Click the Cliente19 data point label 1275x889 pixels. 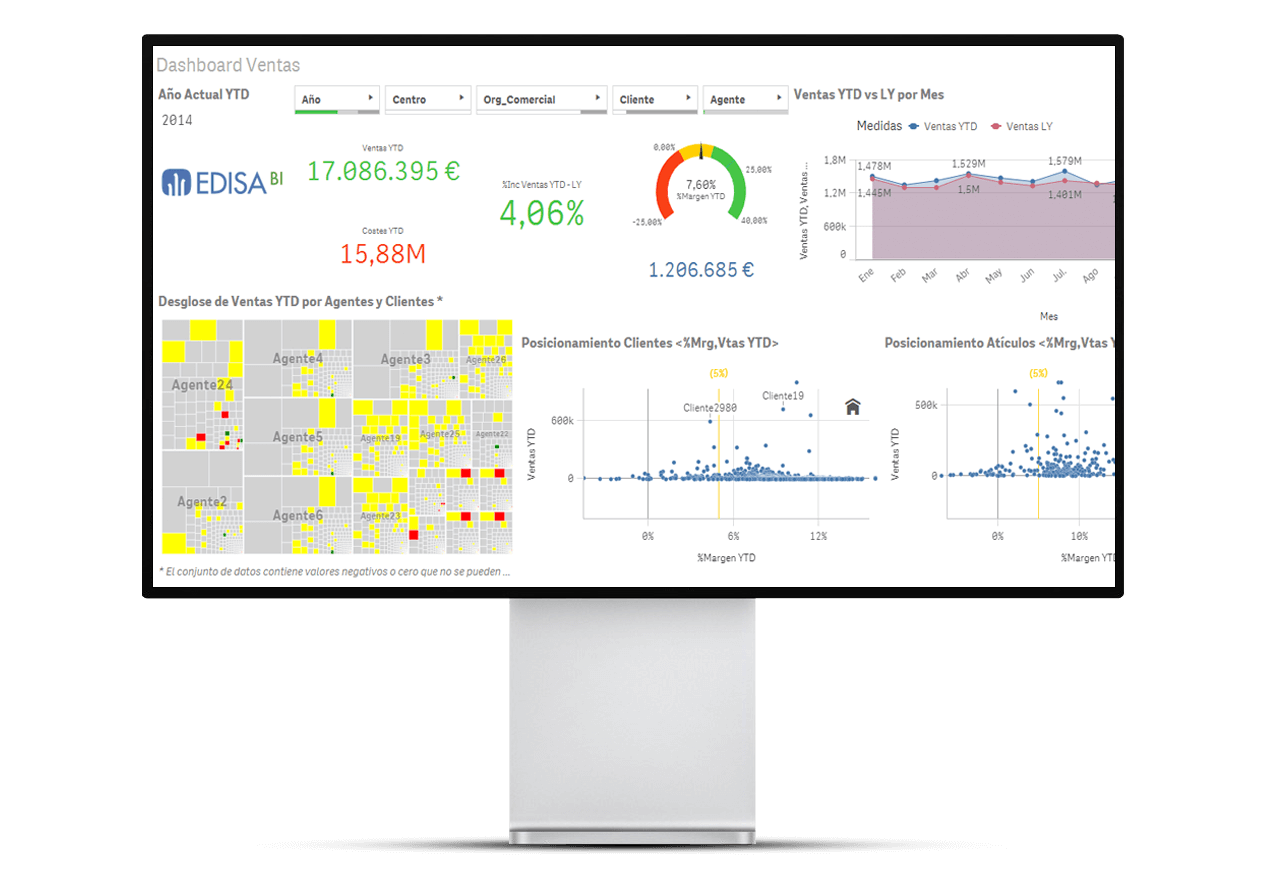[783, 396]
